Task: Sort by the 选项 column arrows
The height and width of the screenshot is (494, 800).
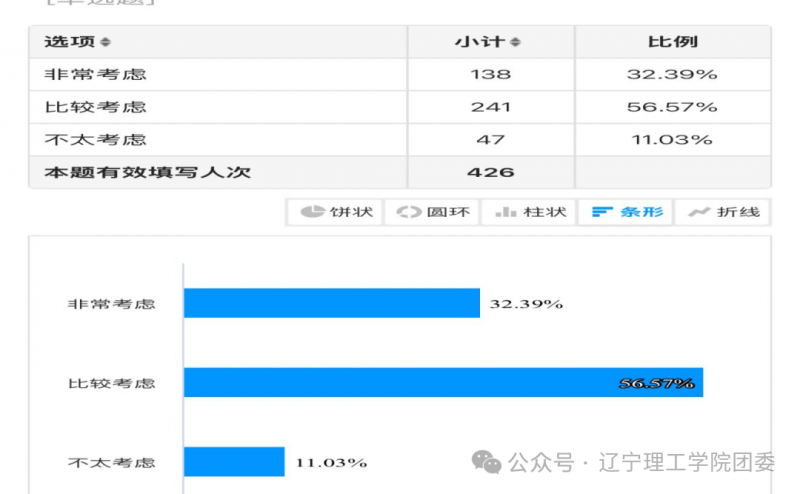Action: click(x=106, y=42)
